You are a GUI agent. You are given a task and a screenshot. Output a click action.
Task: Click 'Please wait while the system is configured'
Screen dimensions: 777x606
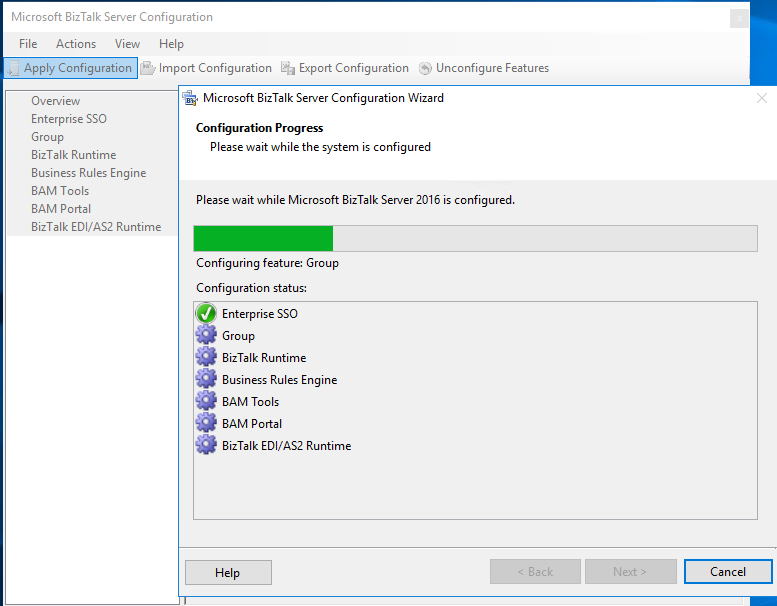coord(320,147)
